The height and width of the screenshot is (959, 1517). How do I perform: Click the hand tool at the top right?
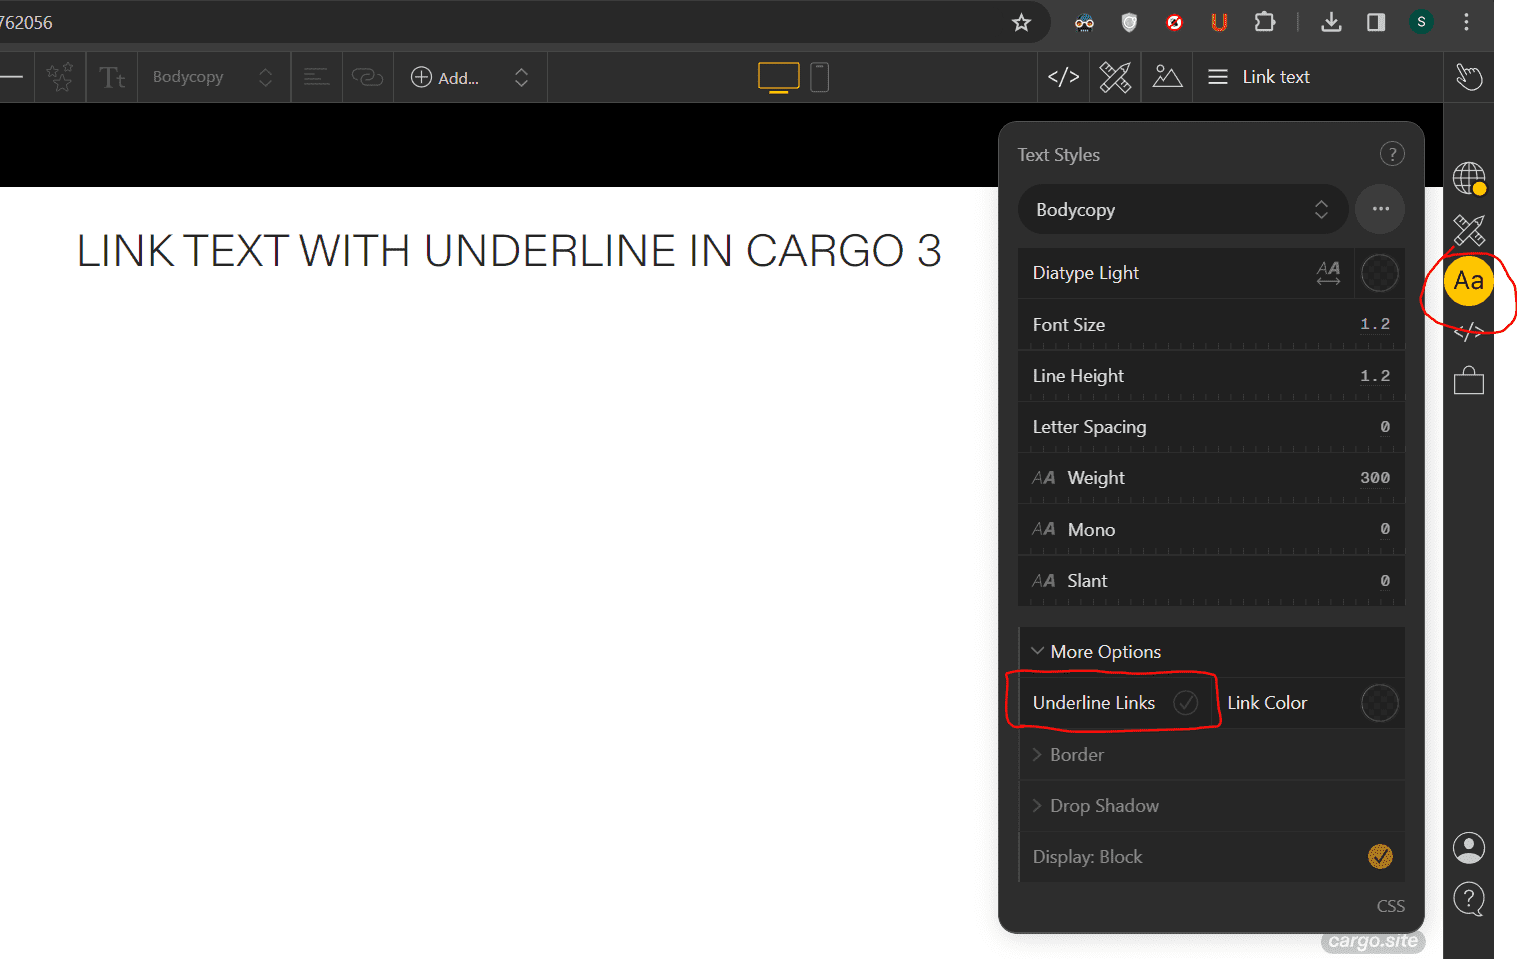1468,76
